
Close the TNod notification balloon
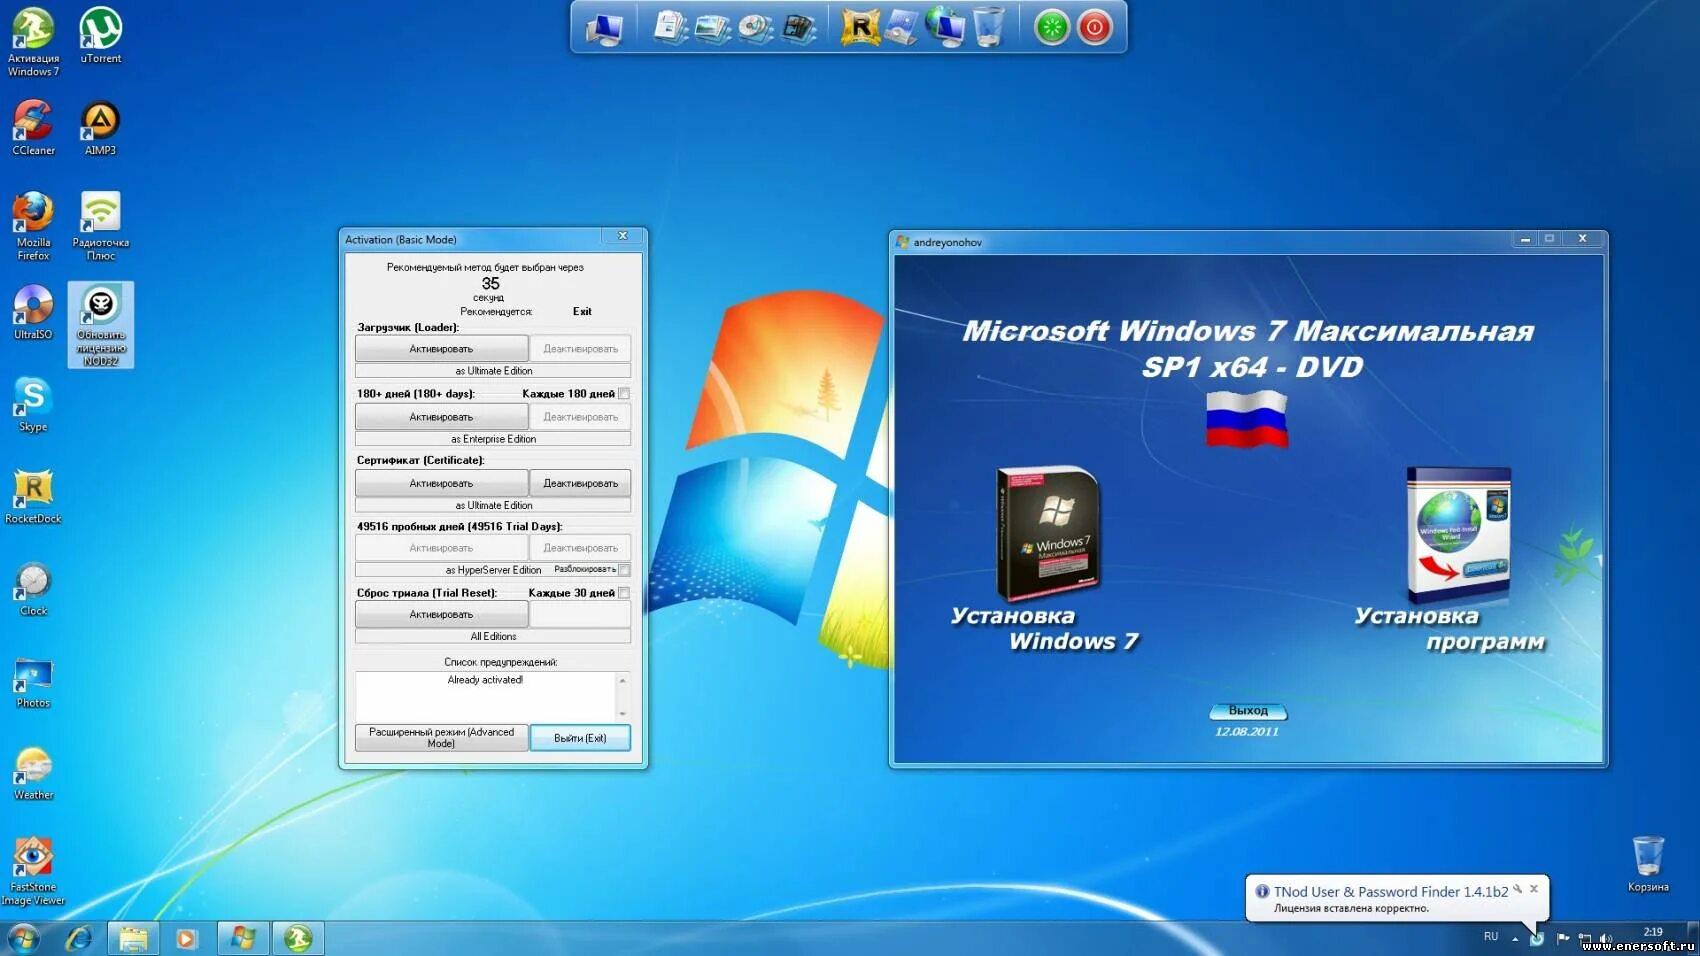coord(1534,889)
